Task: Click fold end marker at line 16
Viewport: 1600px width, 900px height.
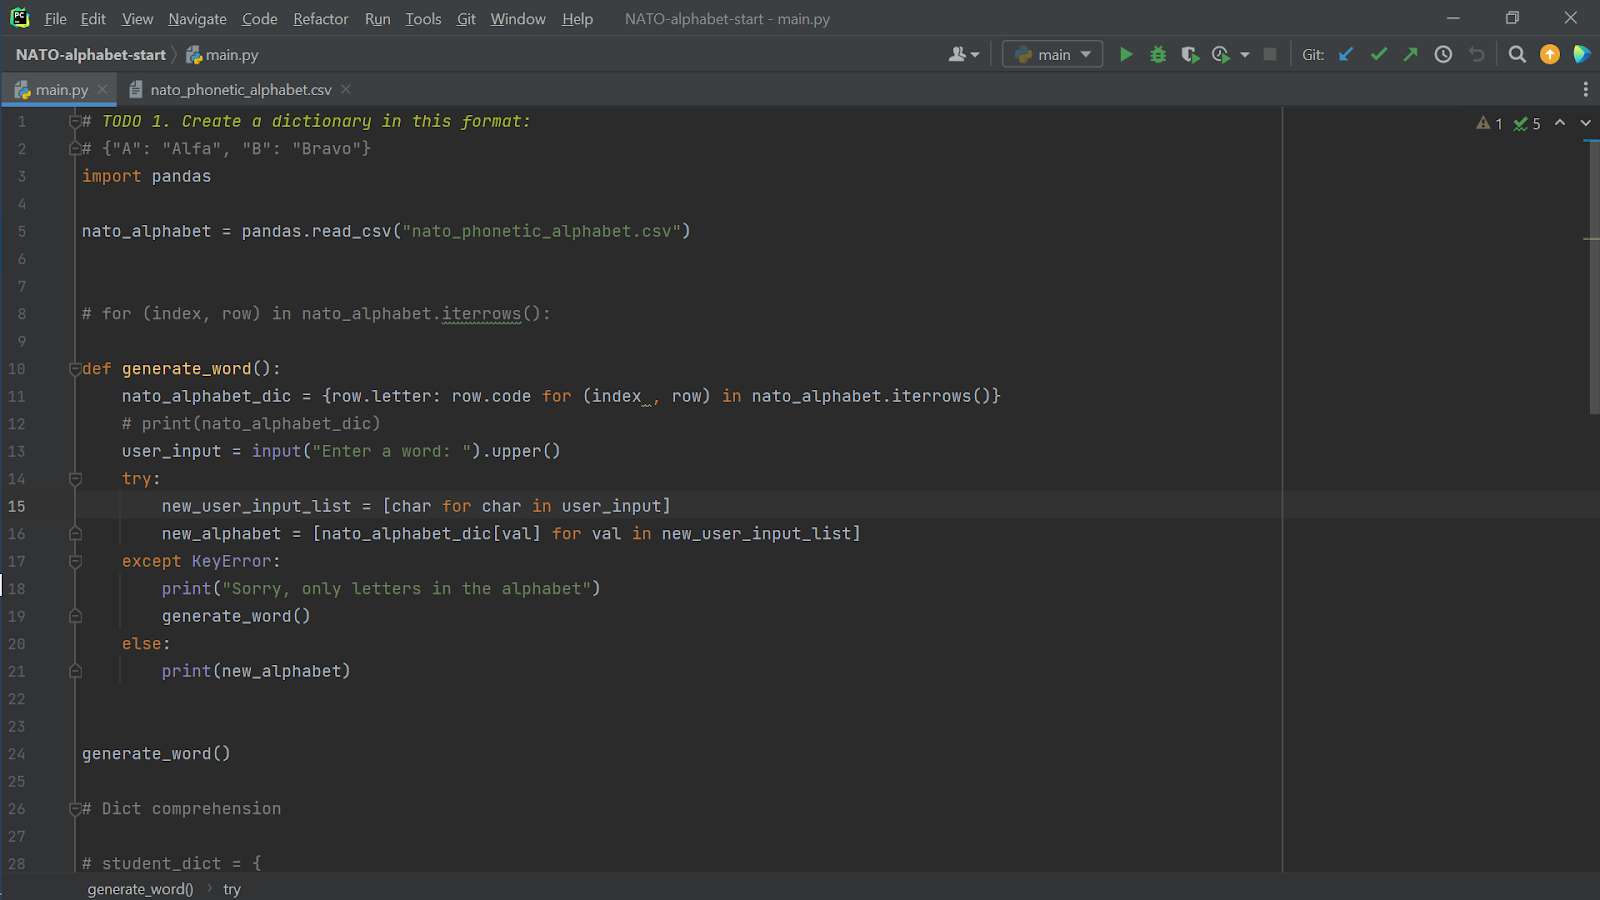Action: click(75, 534)
